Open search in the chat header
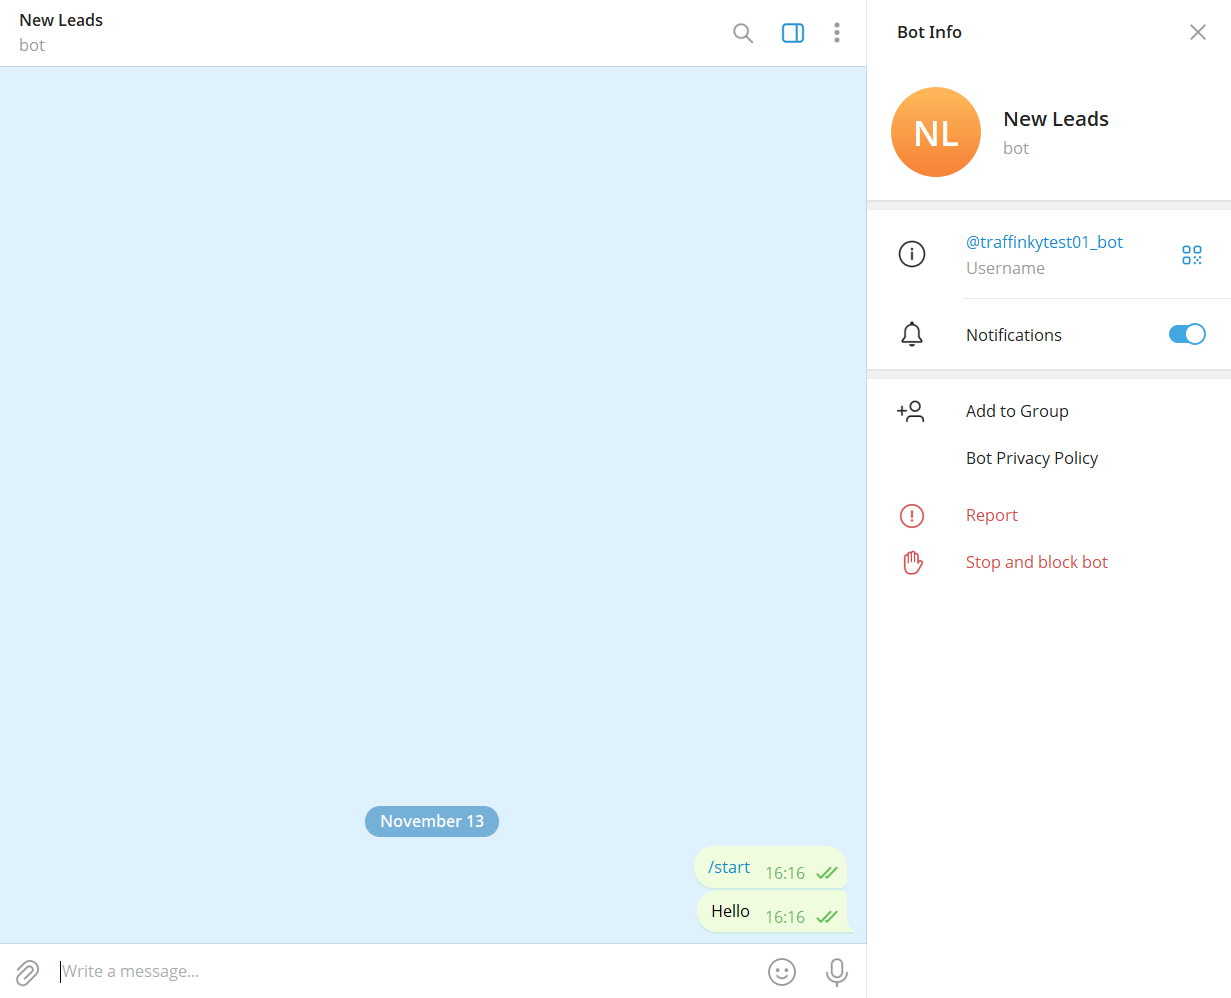This screenshot has height=998, width=1231. [x=743, y=33]
